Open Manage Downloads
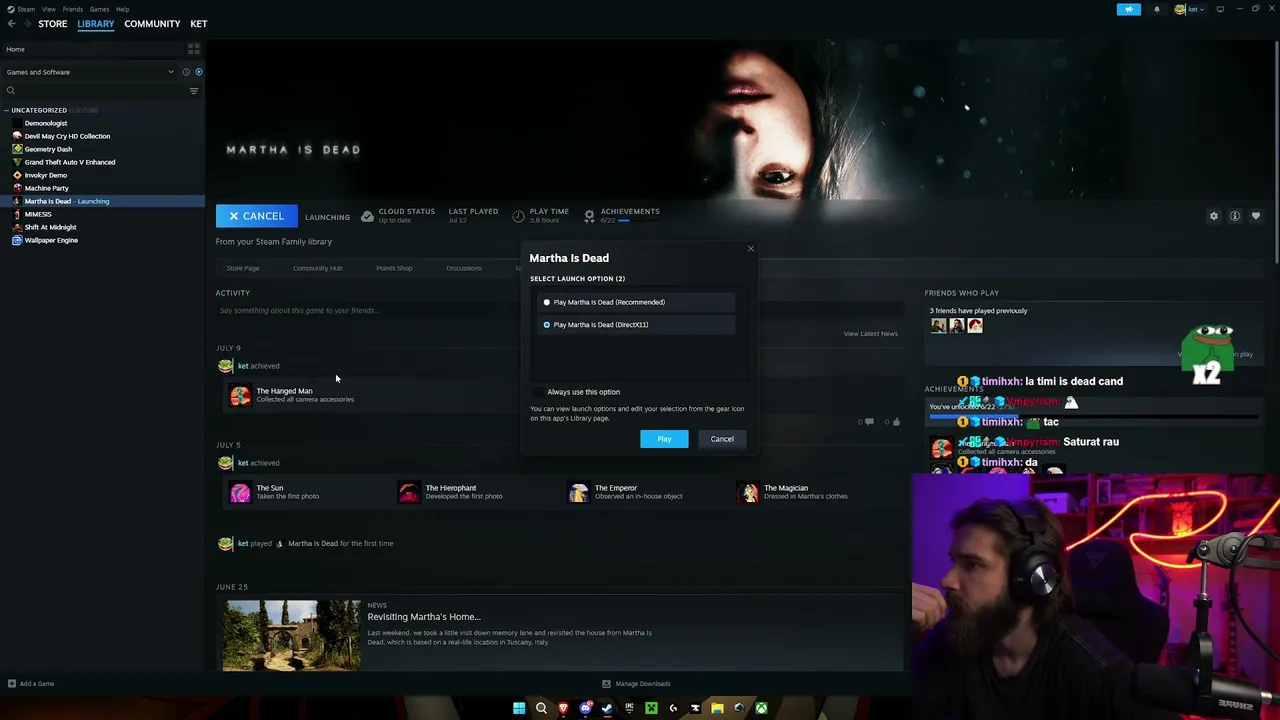 636,684
